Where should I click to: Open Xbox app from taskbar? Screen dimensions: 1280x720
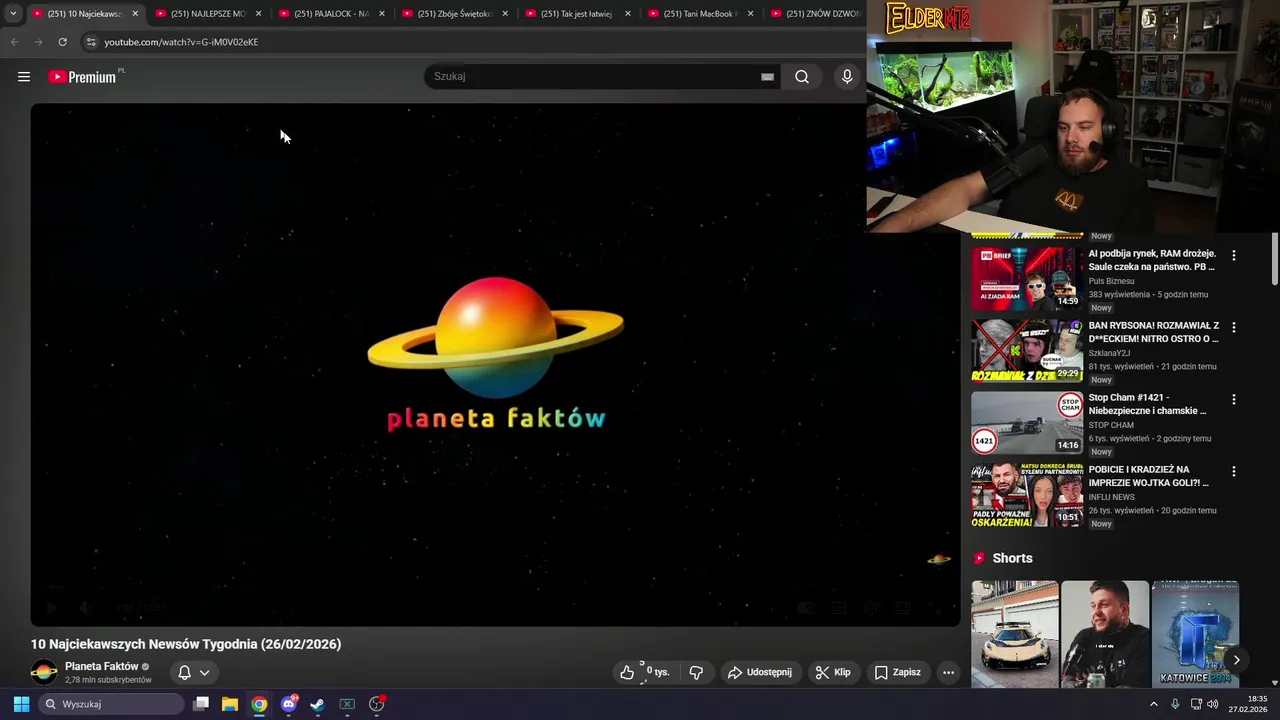tap(347, 704)
